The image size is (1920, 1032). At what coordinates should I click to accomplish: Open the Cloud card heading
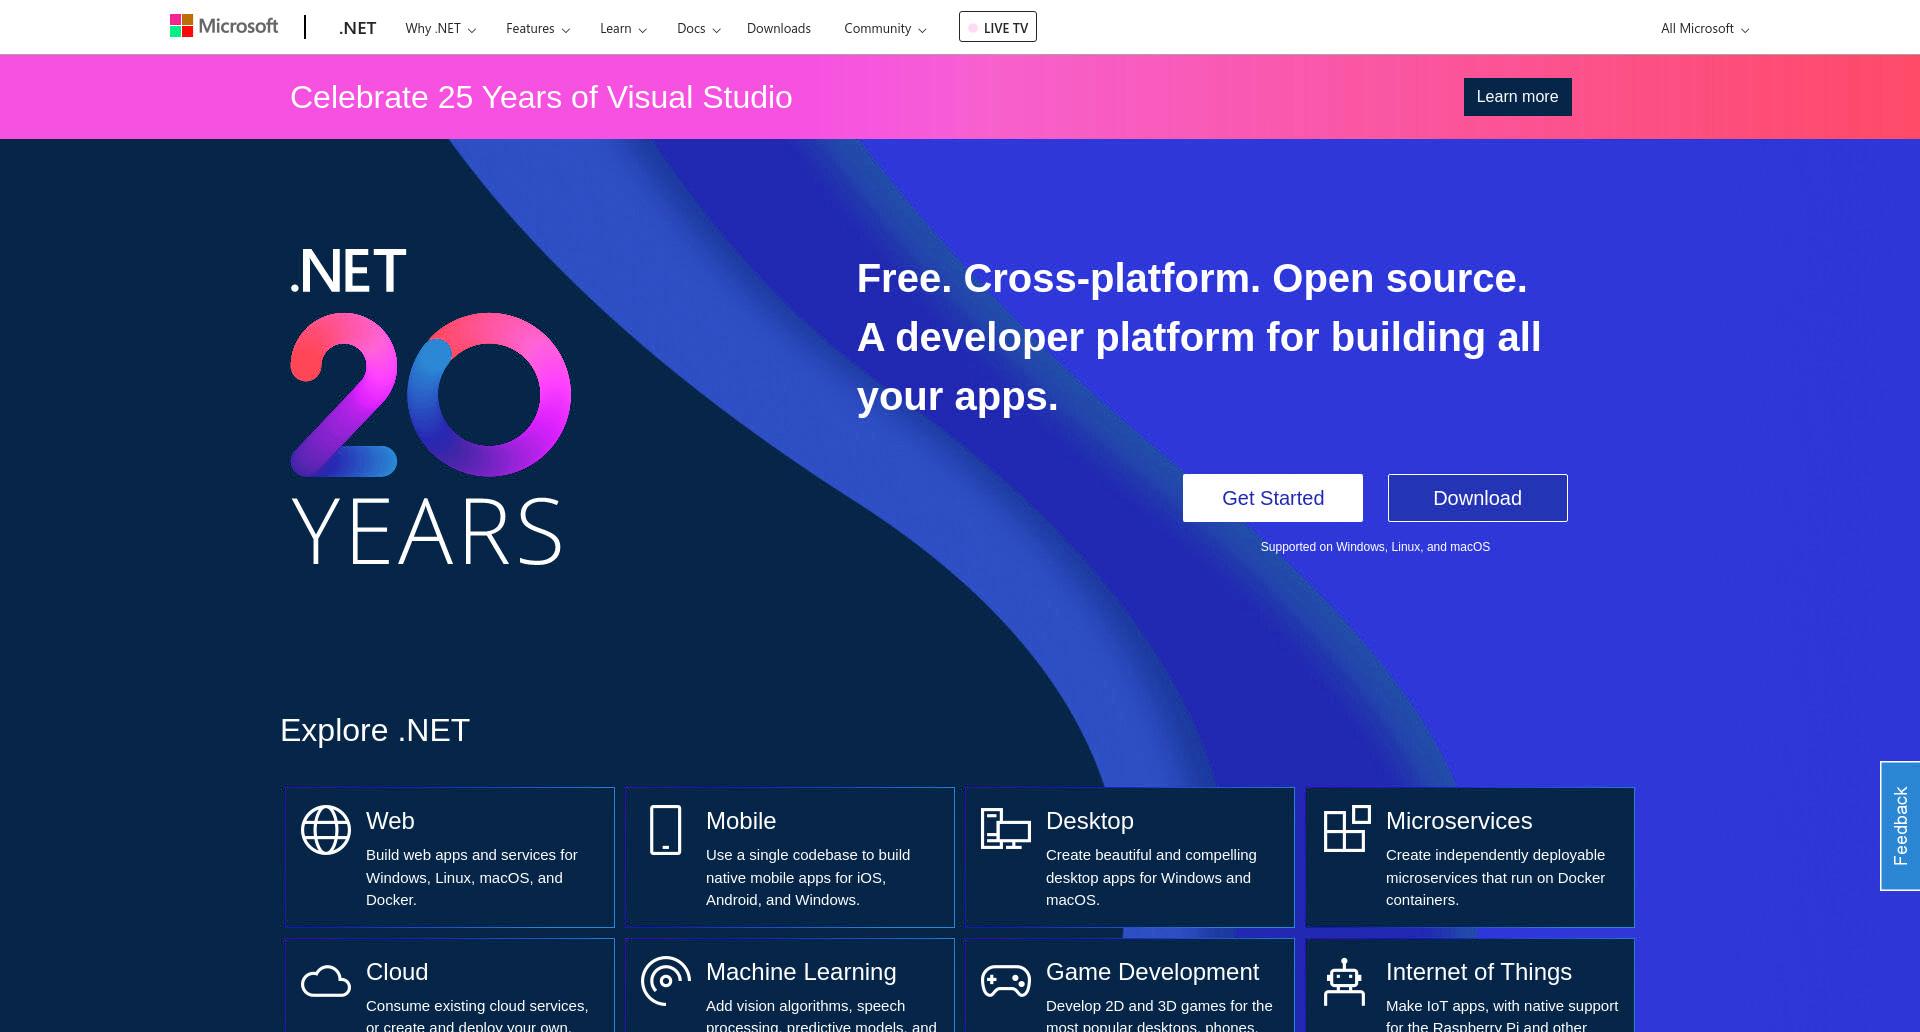click(x=397, y=972)
